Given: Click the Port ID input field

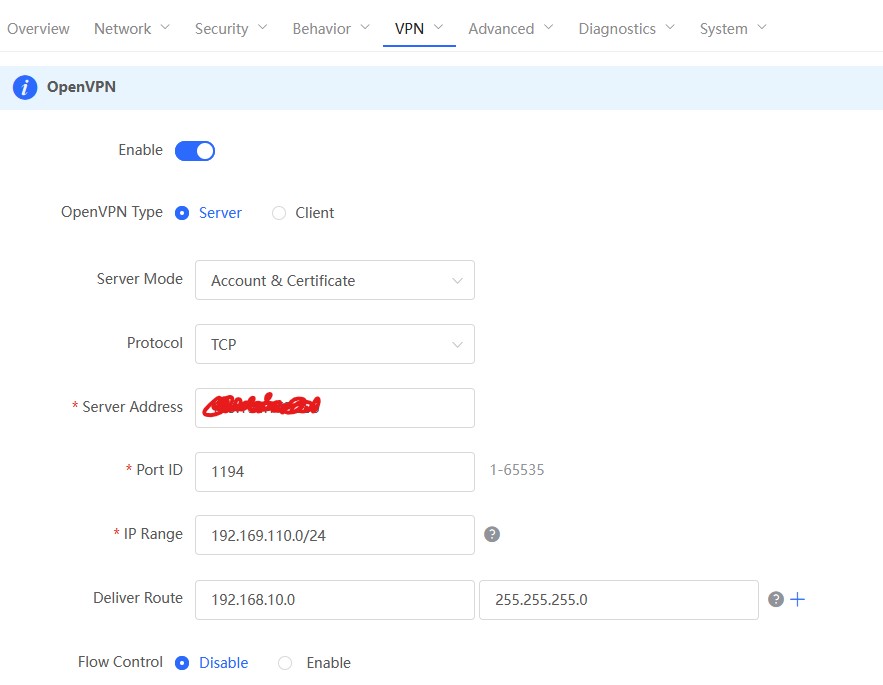Looking at the screenshot, I should tap(334, 471).
